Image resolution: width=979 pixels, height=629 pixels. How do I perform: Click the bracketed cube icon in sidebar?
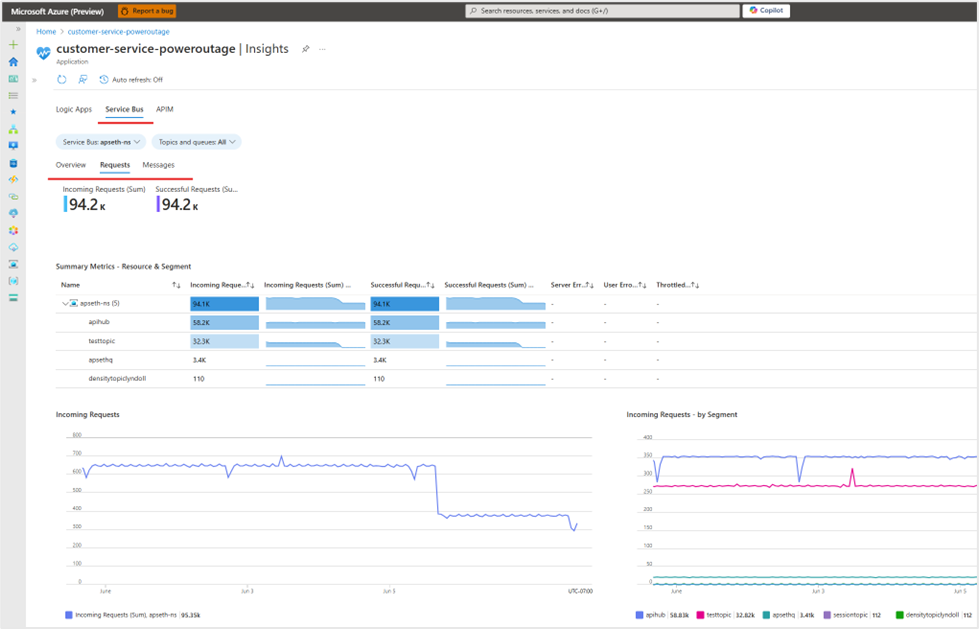[x=13, y=281]
